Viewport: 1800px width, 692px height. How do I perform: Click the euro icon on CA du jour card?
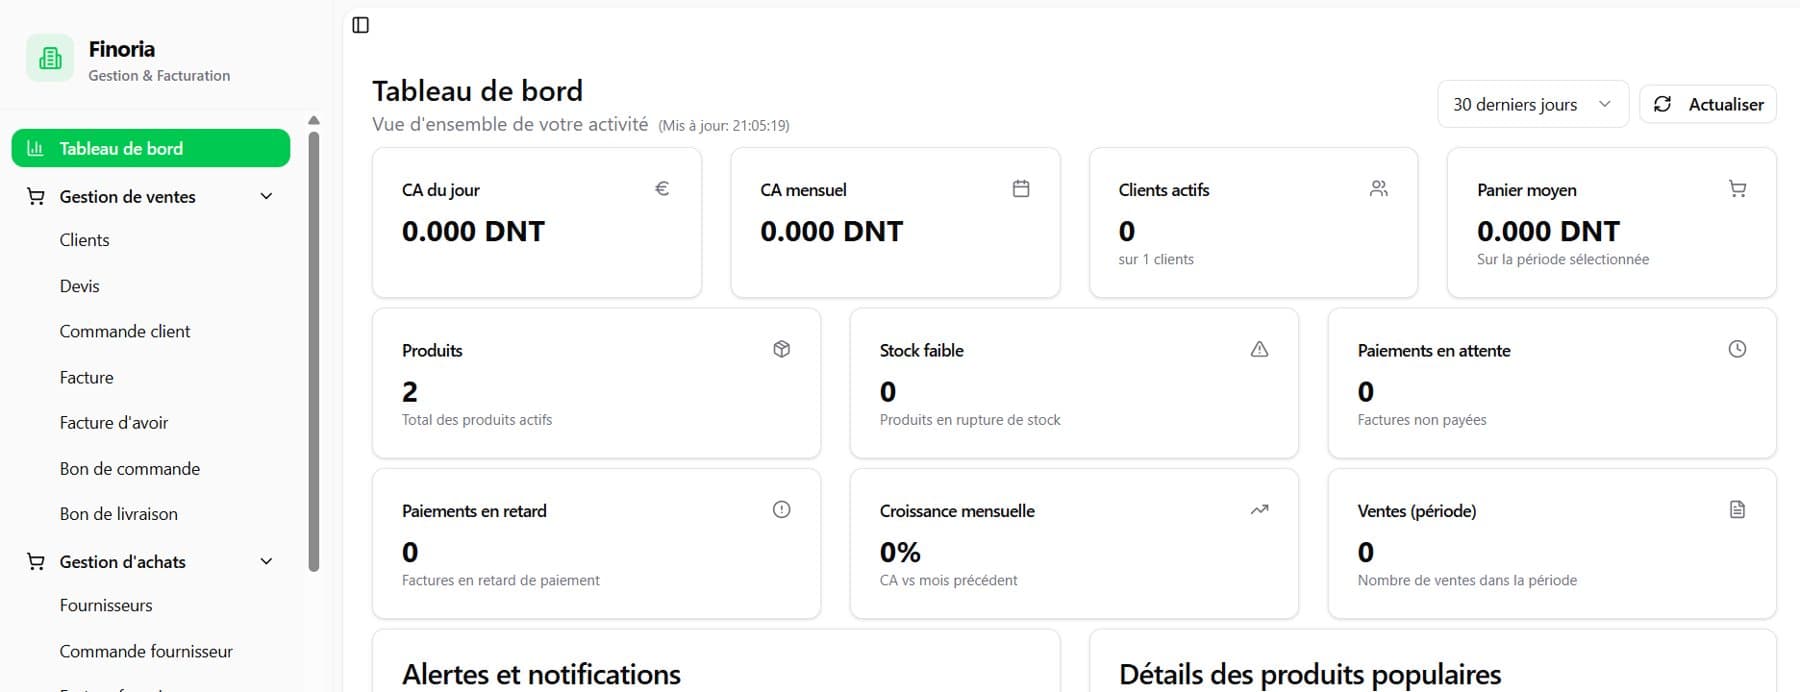(x=662, y=188)
